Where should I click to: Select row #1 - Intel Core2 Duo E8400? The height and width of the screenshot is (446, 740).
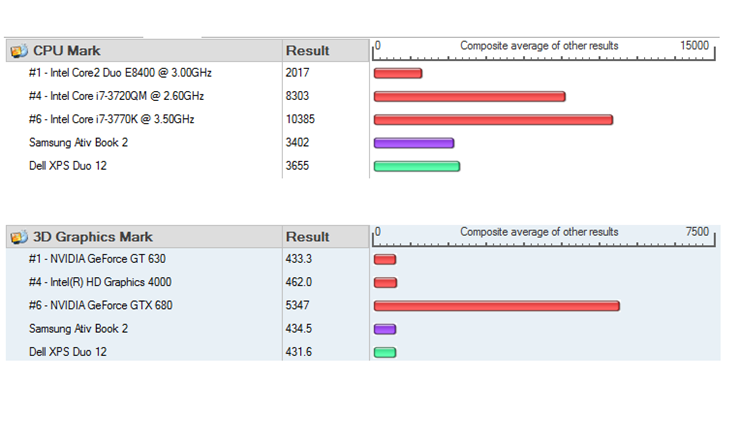click(120, 73)
